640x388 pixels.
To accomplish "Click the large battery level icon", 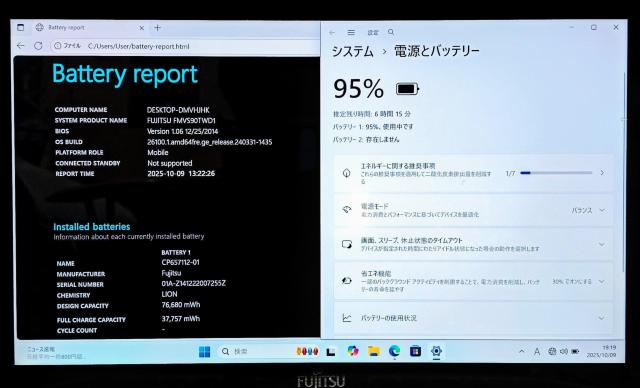I will (x=407, y=89).
